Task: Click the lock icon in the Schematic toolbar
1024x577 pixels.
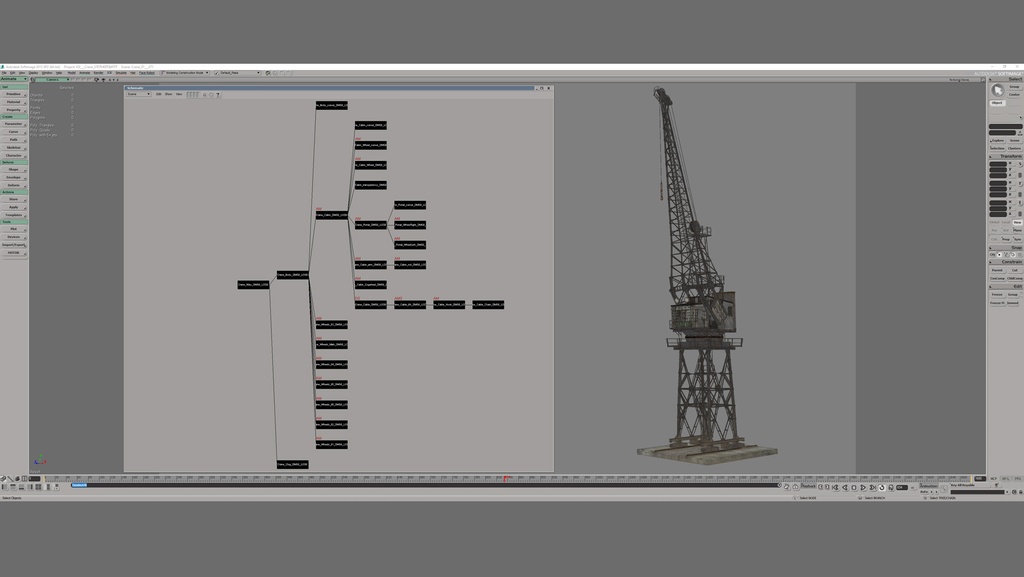Action: tap(204, 92)
